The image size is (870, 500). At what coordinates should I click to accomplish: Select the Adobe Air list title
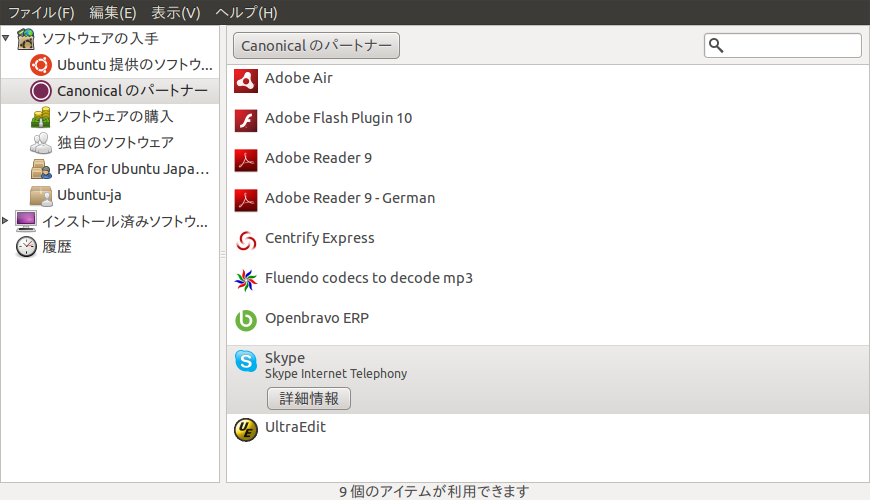click(299, 78)
